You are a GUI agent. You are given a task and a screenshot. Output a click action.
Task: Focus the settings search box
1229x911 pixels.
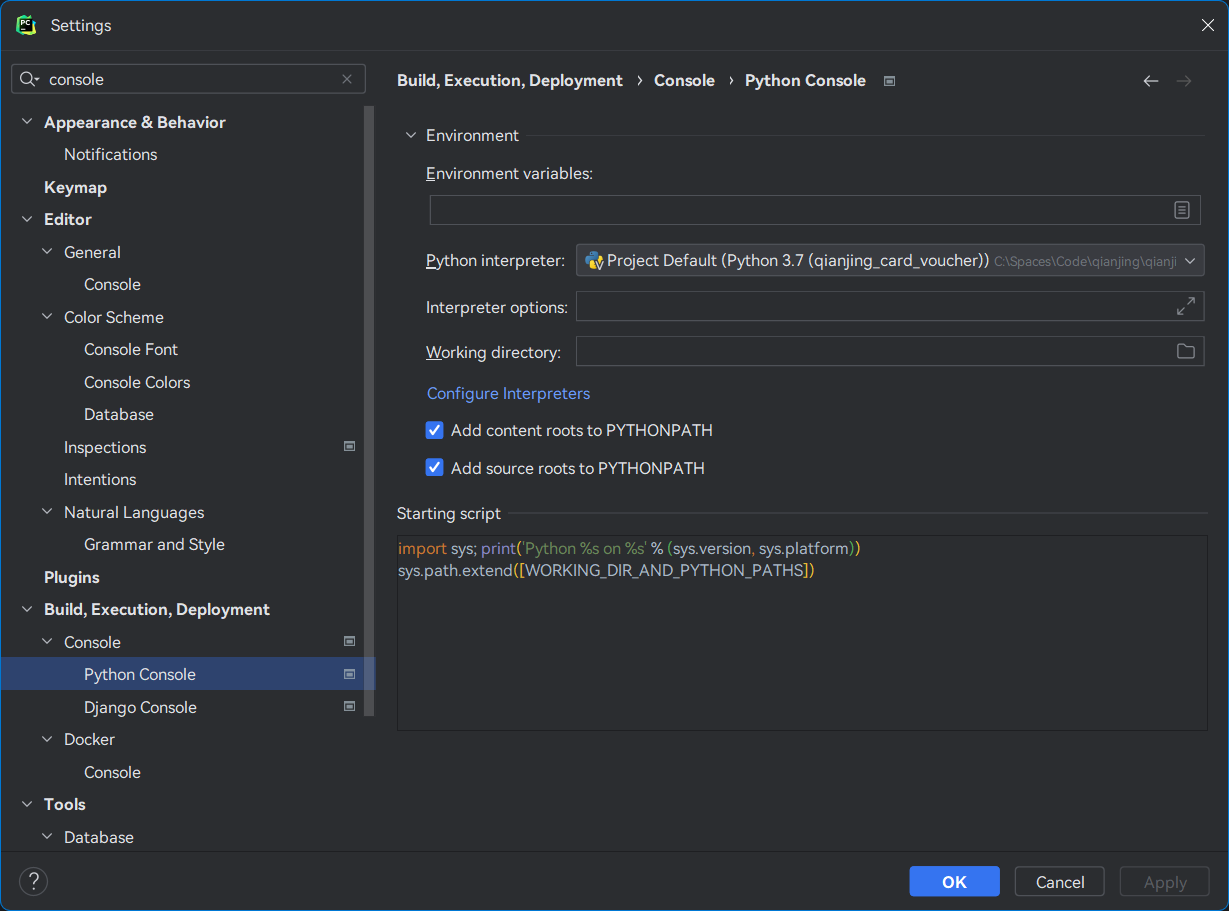[x=190, y=79]
